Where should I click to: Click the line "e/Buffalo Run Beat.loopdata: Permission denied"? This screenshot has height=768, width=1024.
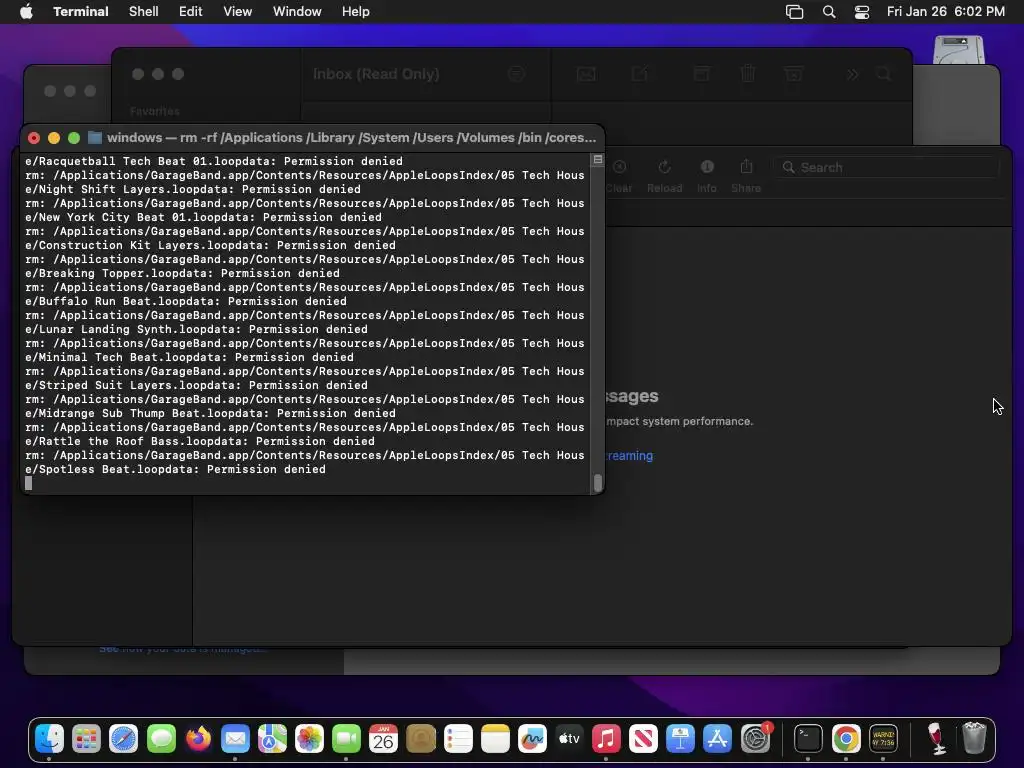[185, 302]
